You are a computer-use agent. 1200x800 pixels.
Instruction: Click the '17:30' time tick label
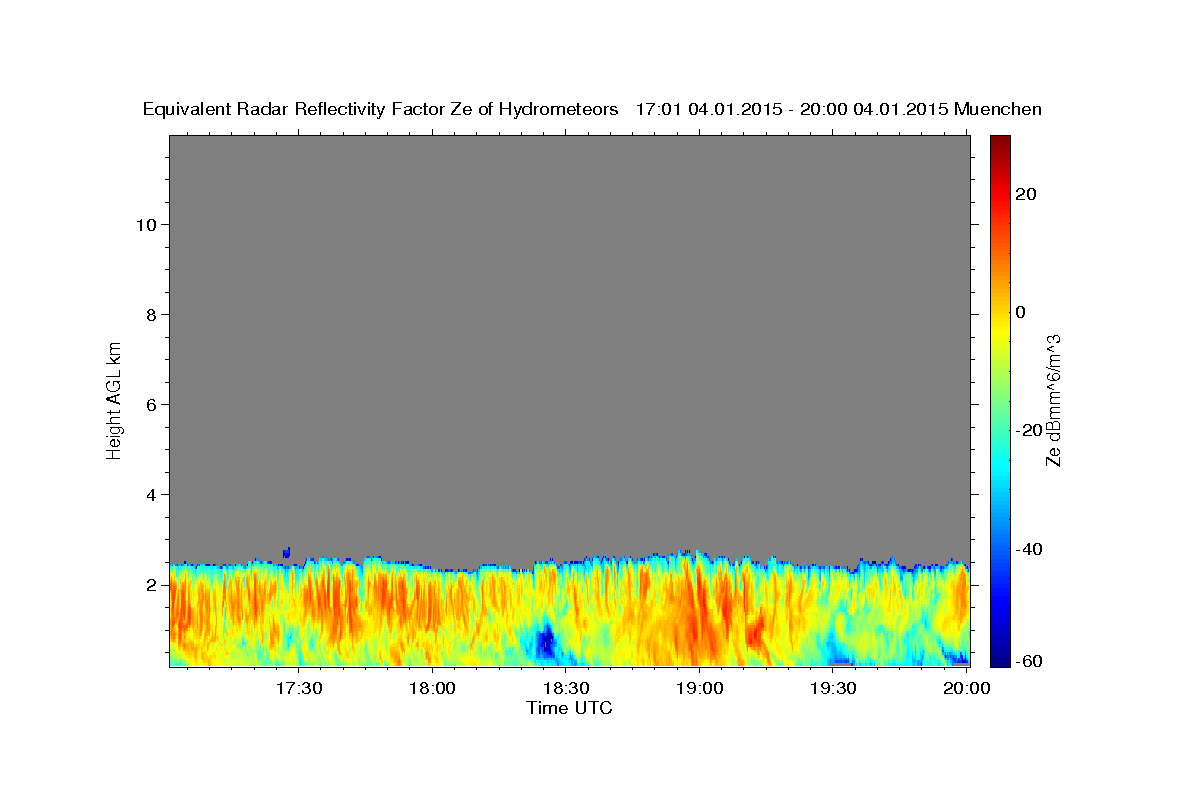pyautogui.click(x=299, y=688)
